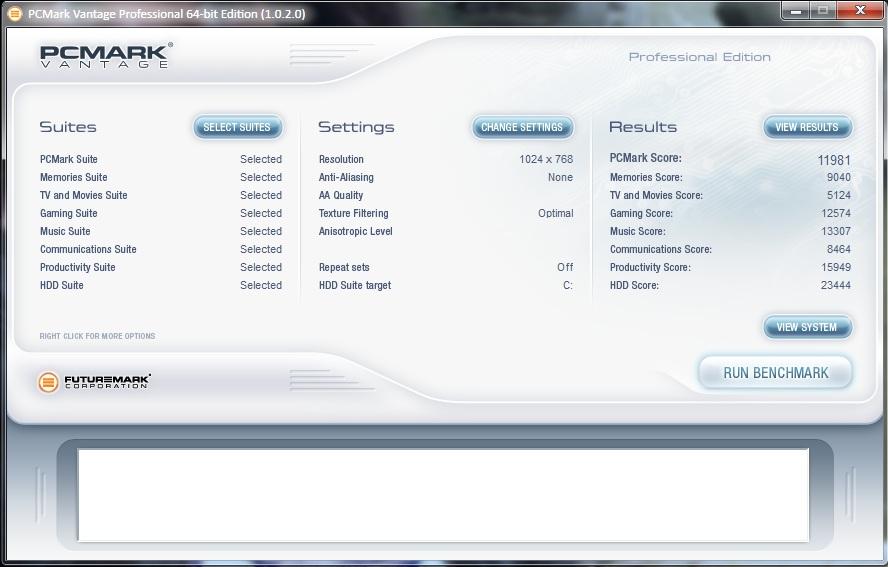
Task: Click the Selected status for HDD Suite
Action: point(261,285)
